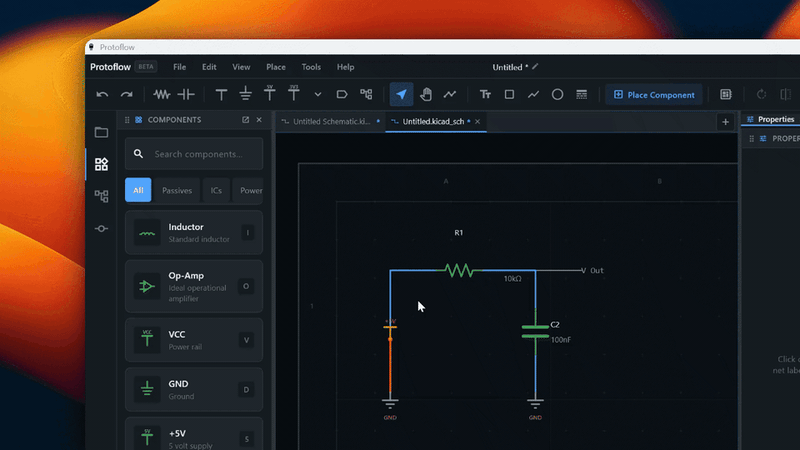800x450 pixels.
Task: Select the All filter chip
Action: pyautogui.click(x=138, y=190)
